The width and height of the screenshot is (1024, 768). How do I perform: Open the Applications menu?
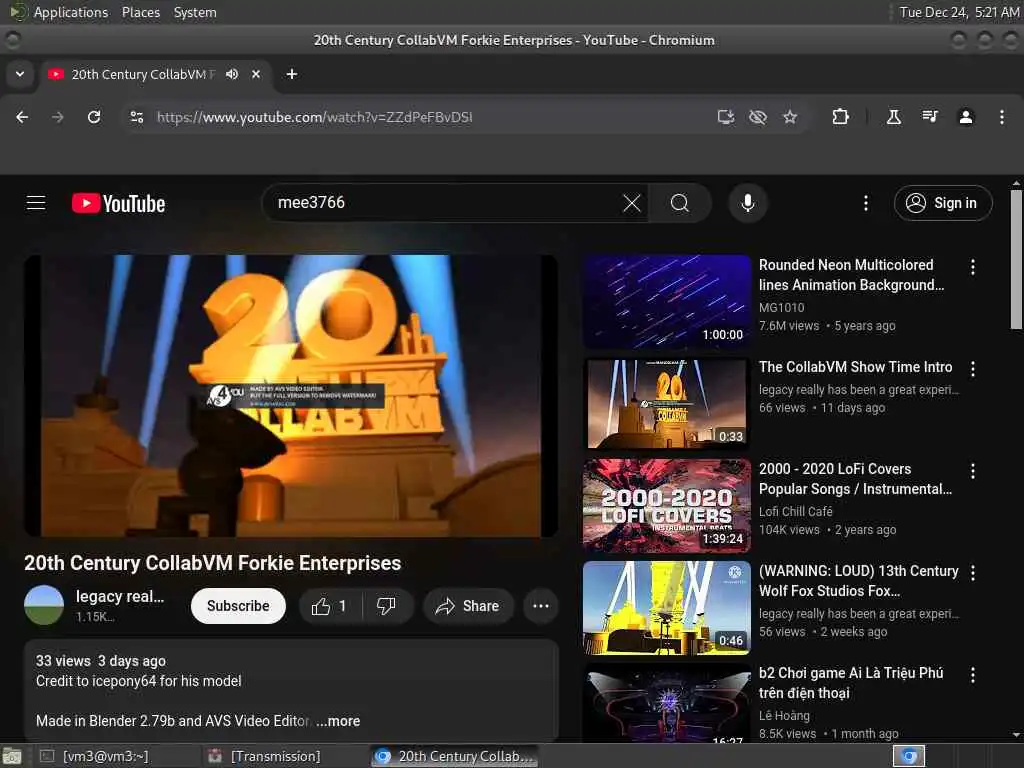click(x=71, y=12)
